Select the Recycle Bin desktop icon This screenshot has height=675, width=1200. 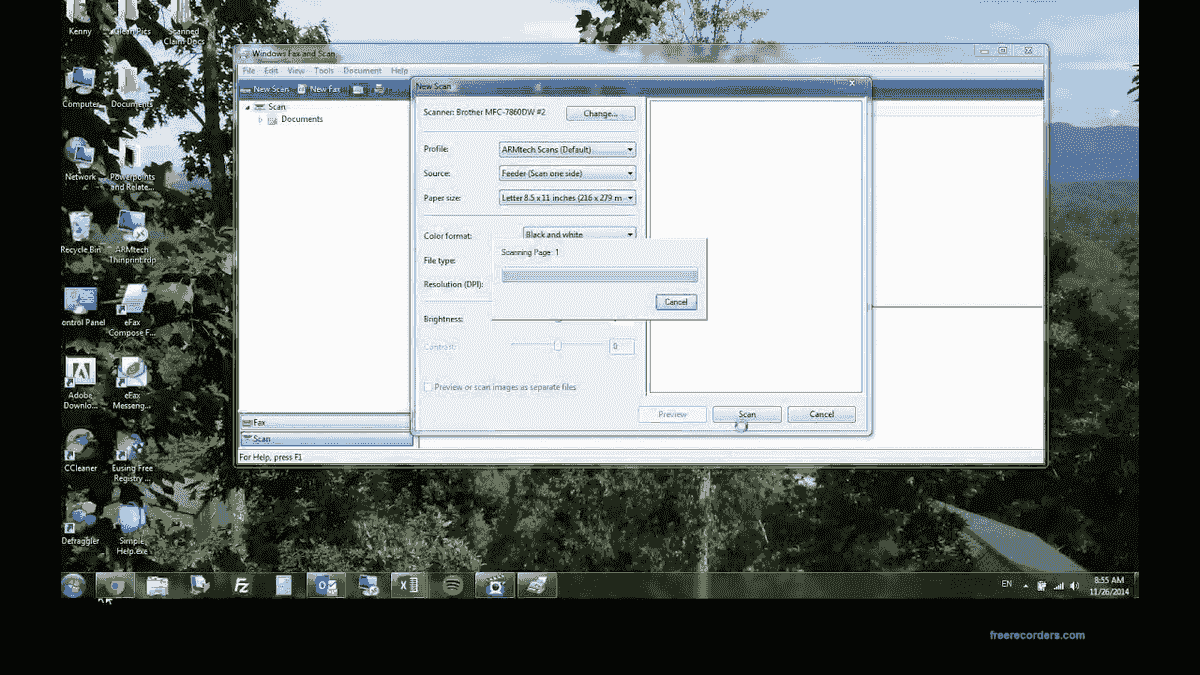pyautogui.click(x=80, y=232)
